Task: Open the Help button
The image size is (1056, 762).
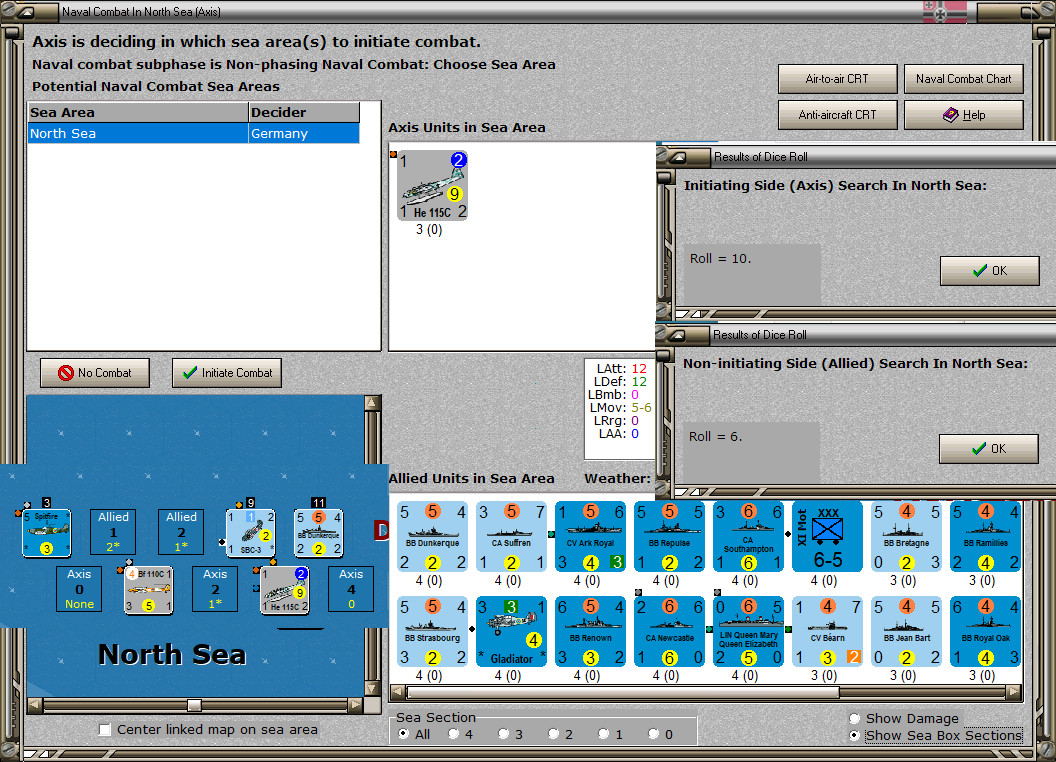Action: click(x=963, y=115)
